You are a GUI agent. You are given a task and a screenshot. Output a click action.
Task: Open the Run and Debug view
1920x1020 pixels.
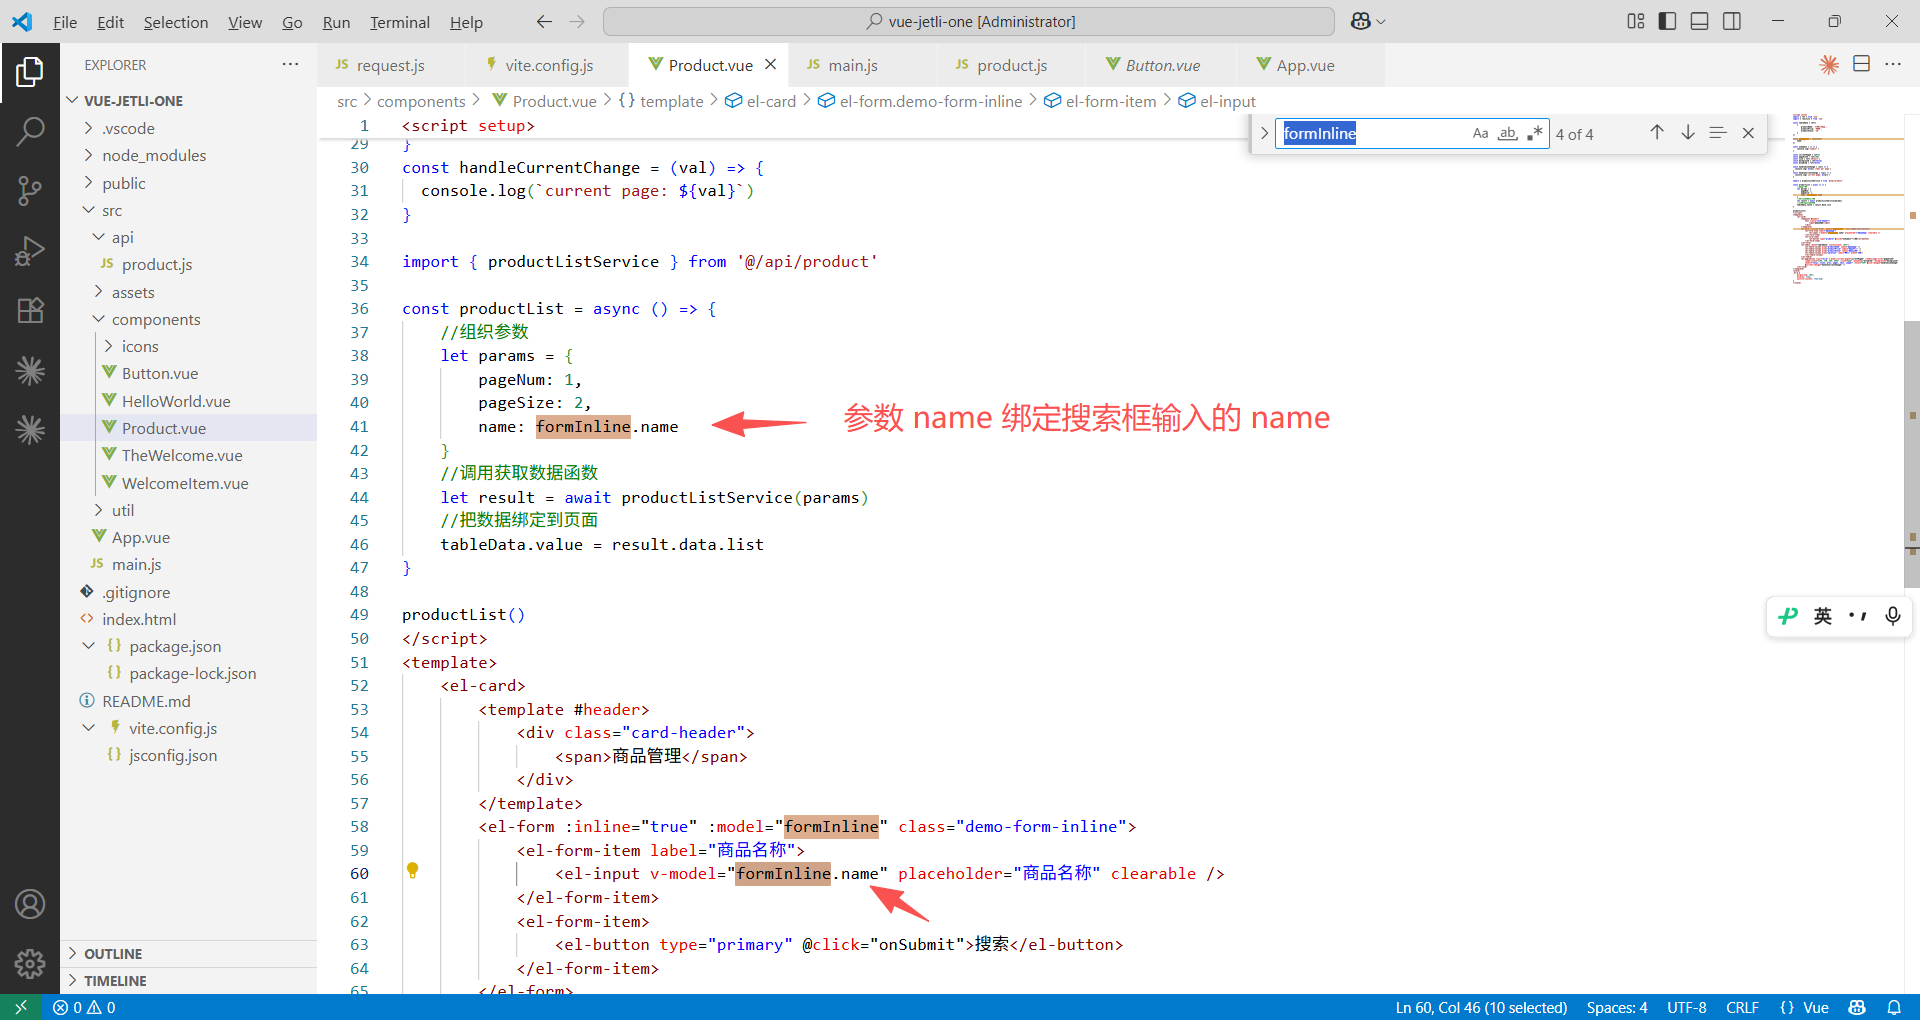[x=30, y=250]
